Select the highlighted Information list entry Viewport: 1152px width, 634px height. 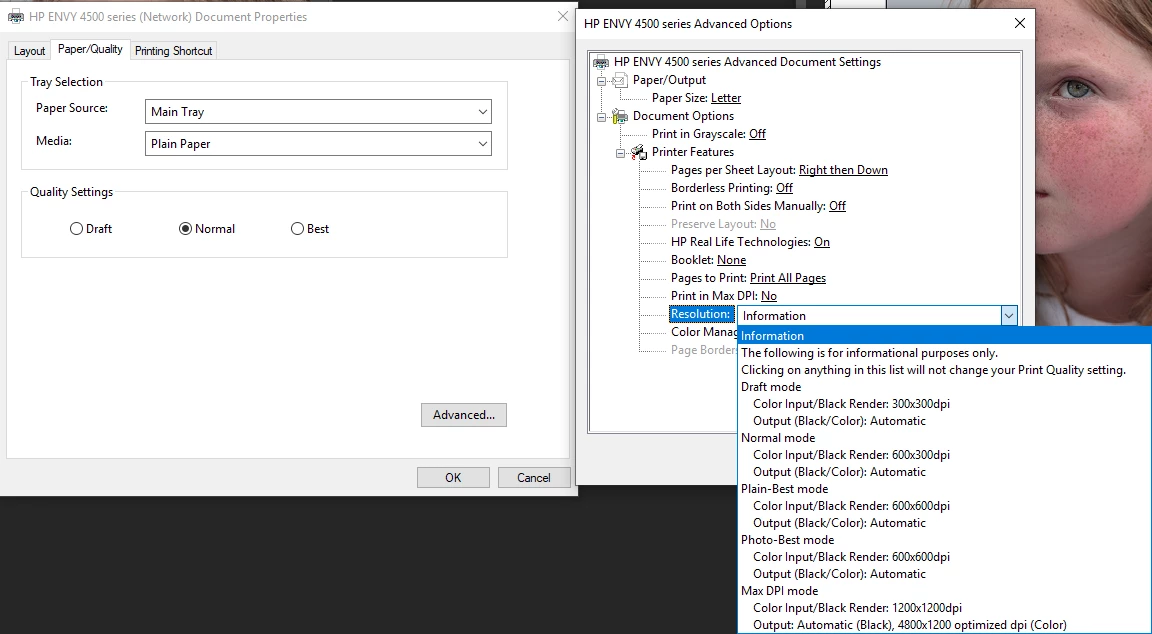coord(944,336)
